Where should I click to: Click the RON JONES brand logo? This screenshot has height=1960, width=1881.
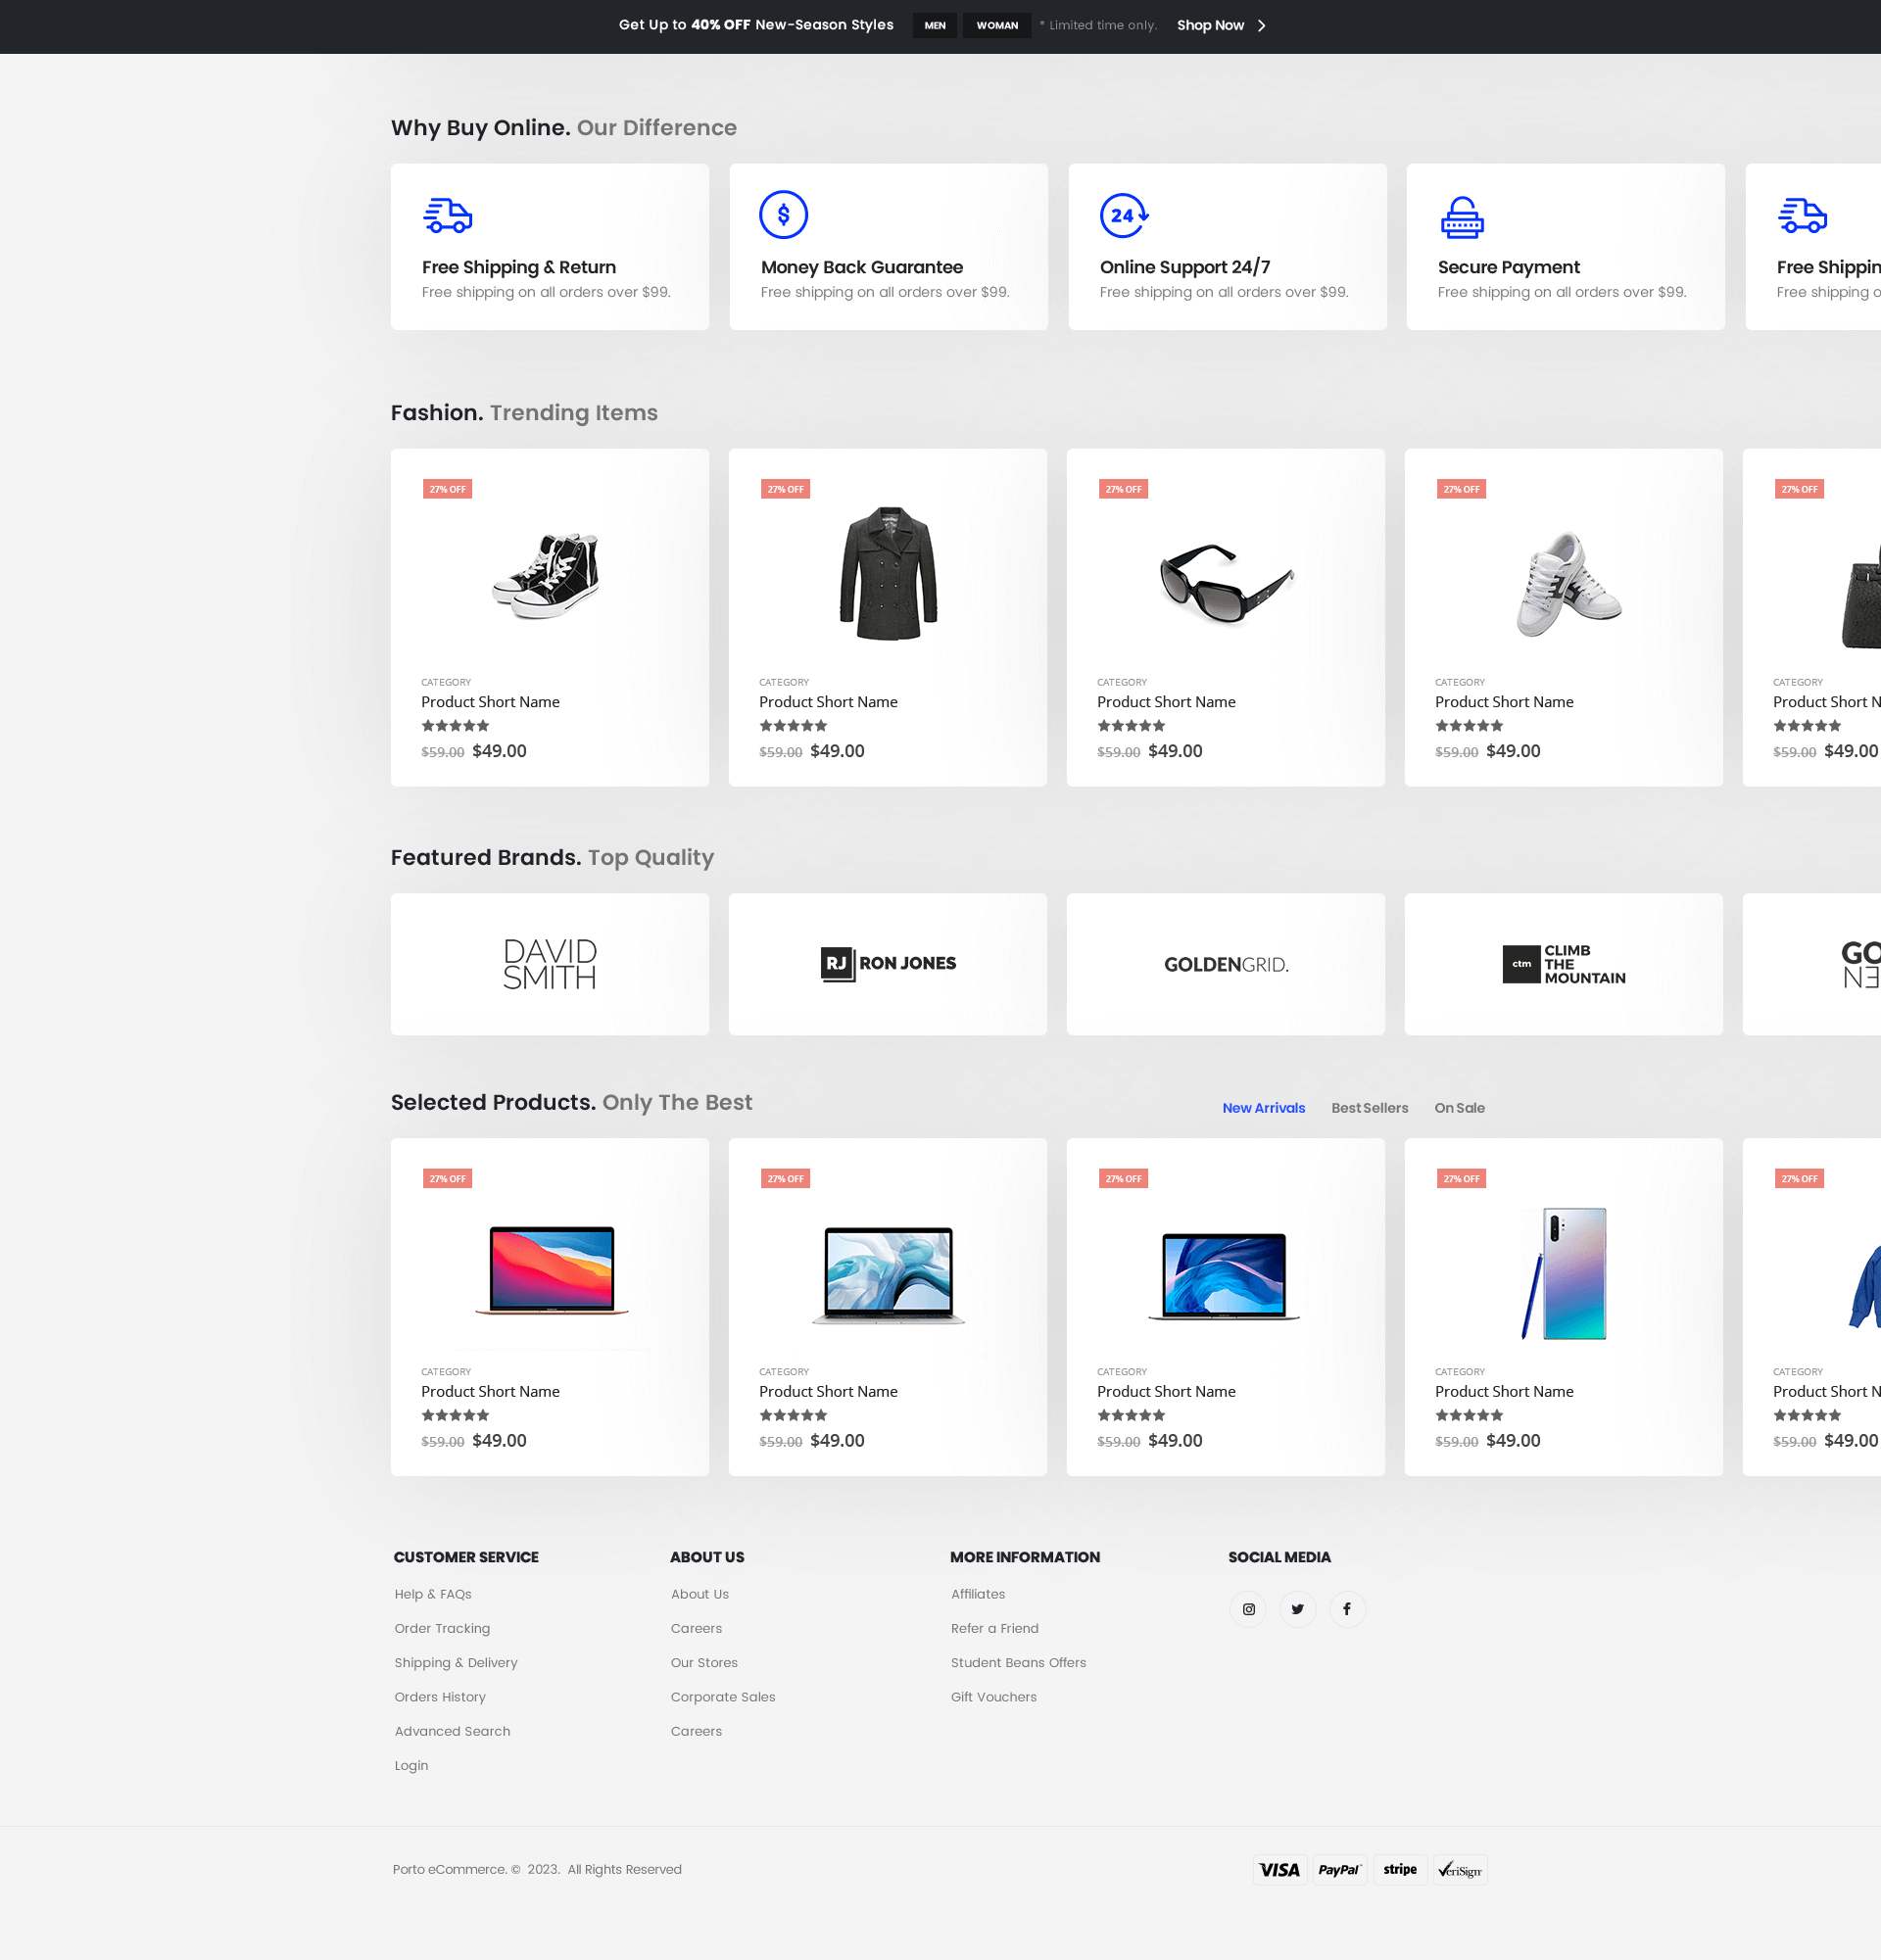click(888, 964)
